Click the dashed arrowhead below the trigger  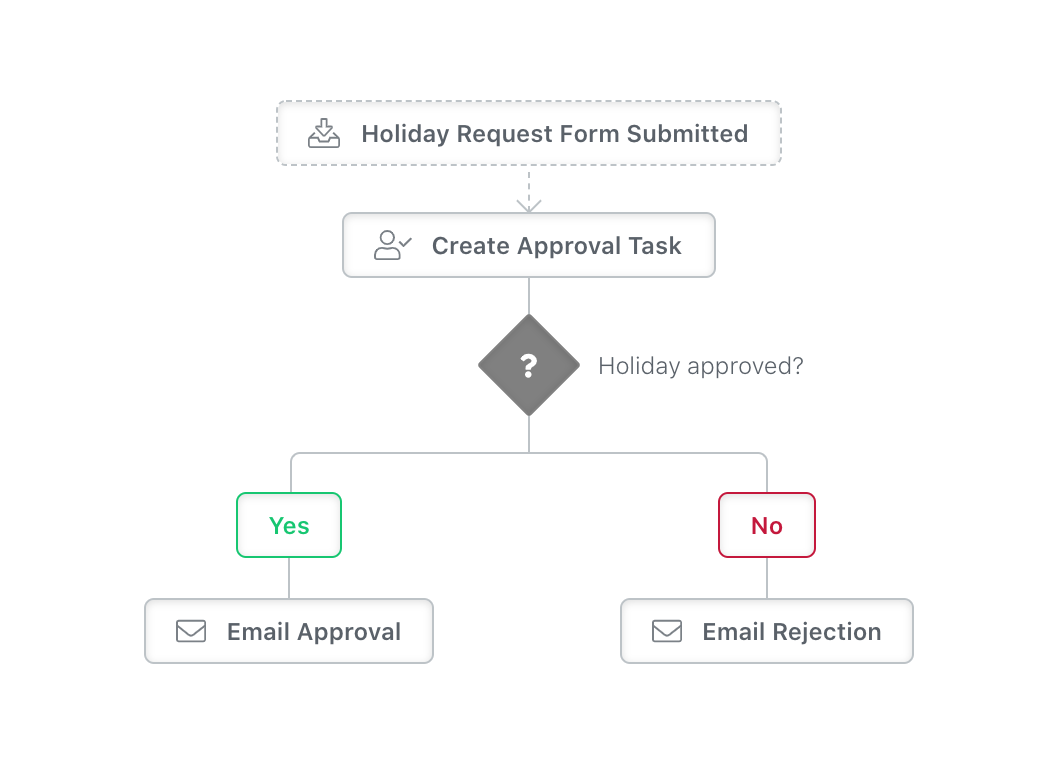tap(529, 205)
